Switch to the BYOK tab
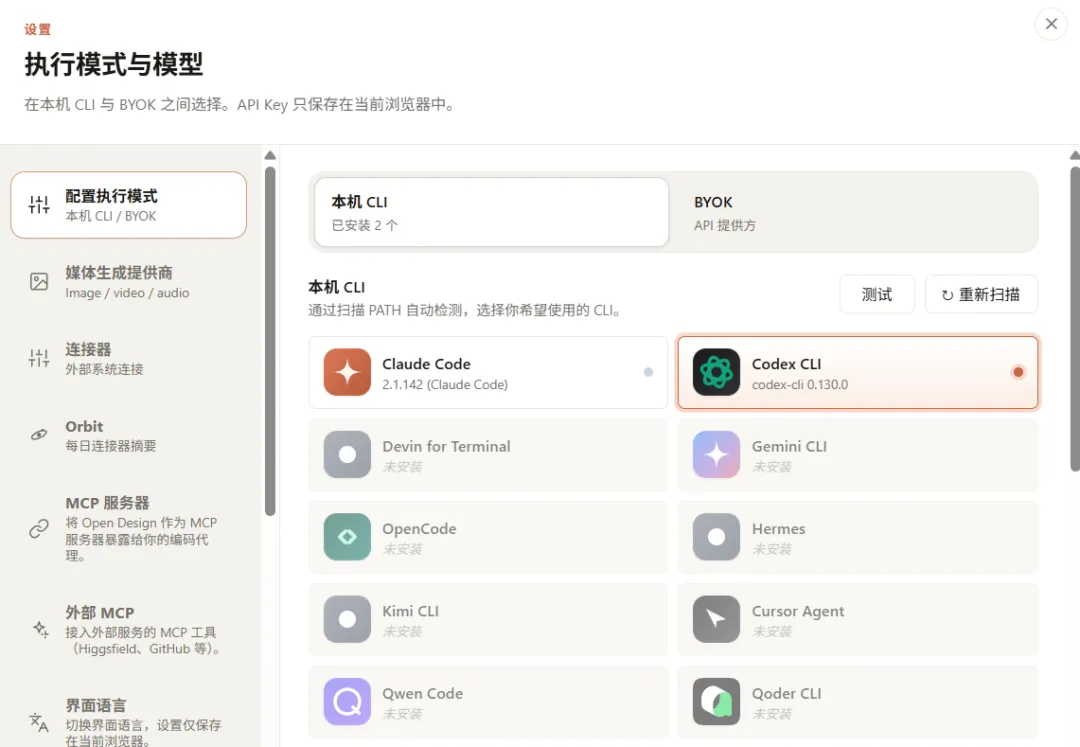The height and width of the screenshot is (747, 1080). (854, 212)
